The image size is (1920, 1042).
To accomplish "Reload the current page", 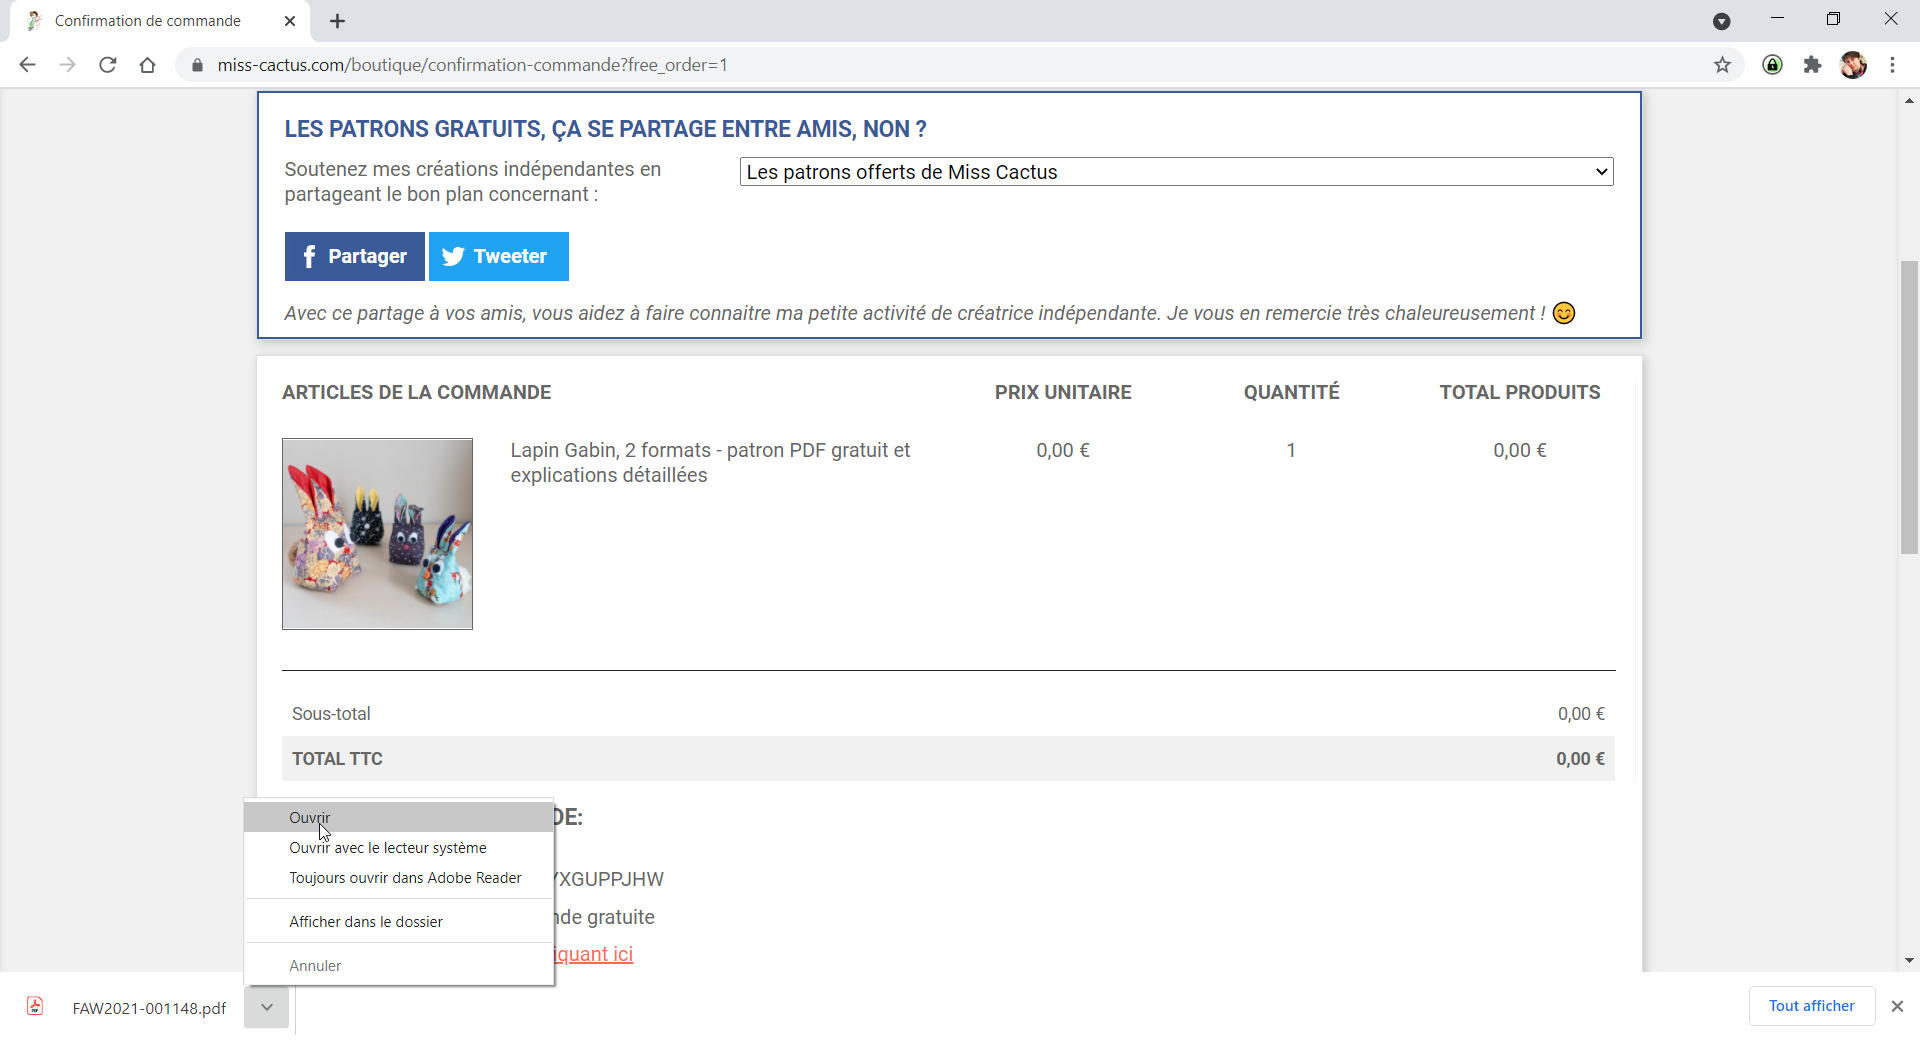I will (107, 64).
